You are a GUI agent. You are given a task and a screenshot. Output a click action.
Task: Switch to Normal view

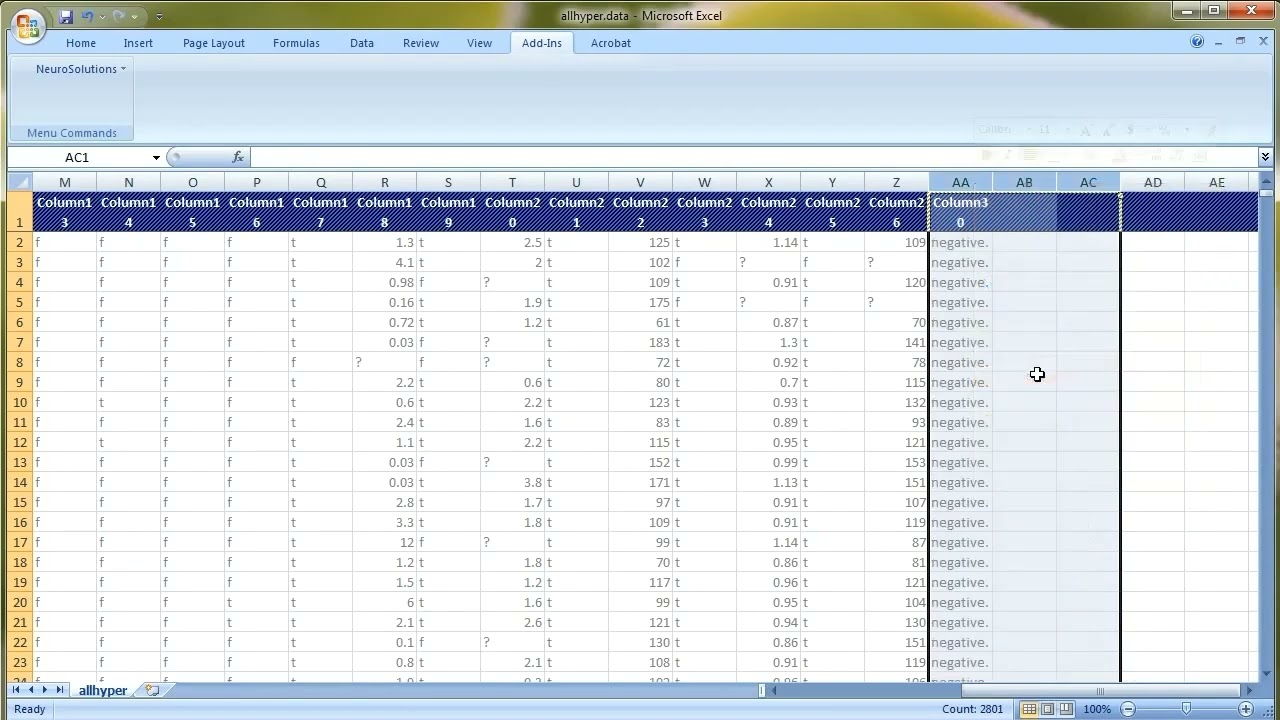coord(1029,709)
